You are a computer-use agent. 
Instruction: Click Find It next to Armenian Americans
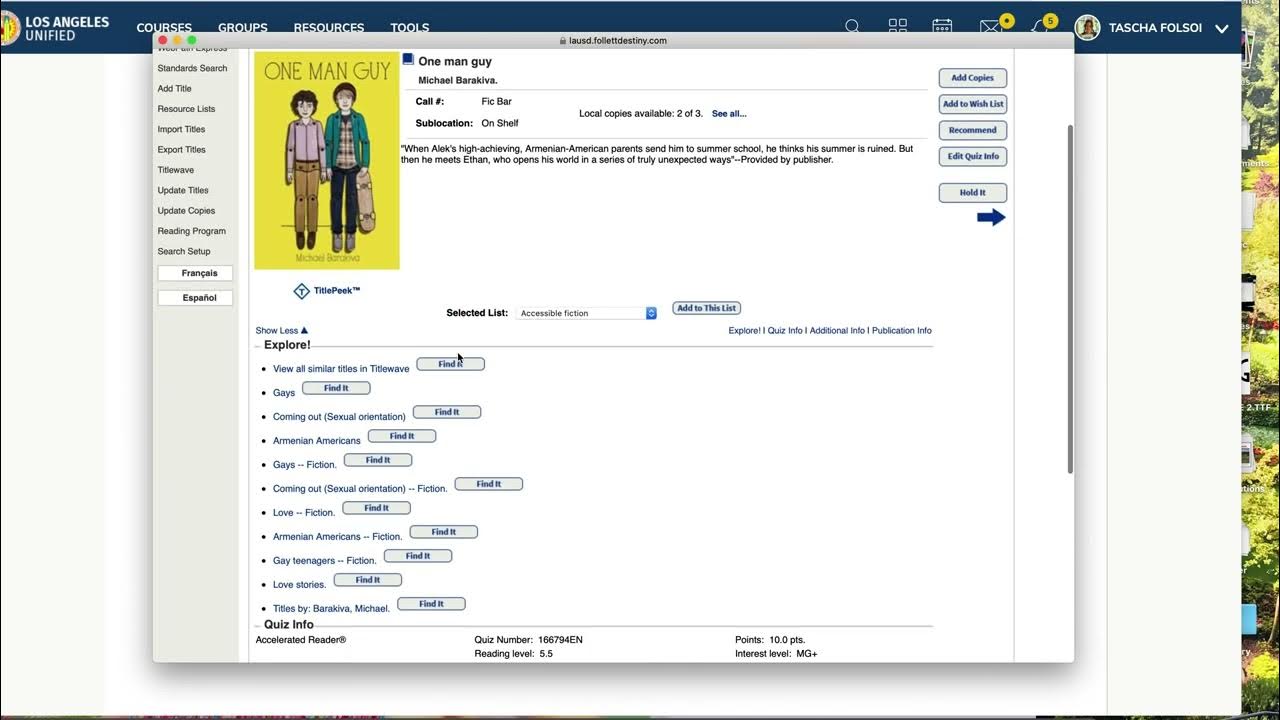click(x=402, y=436)
